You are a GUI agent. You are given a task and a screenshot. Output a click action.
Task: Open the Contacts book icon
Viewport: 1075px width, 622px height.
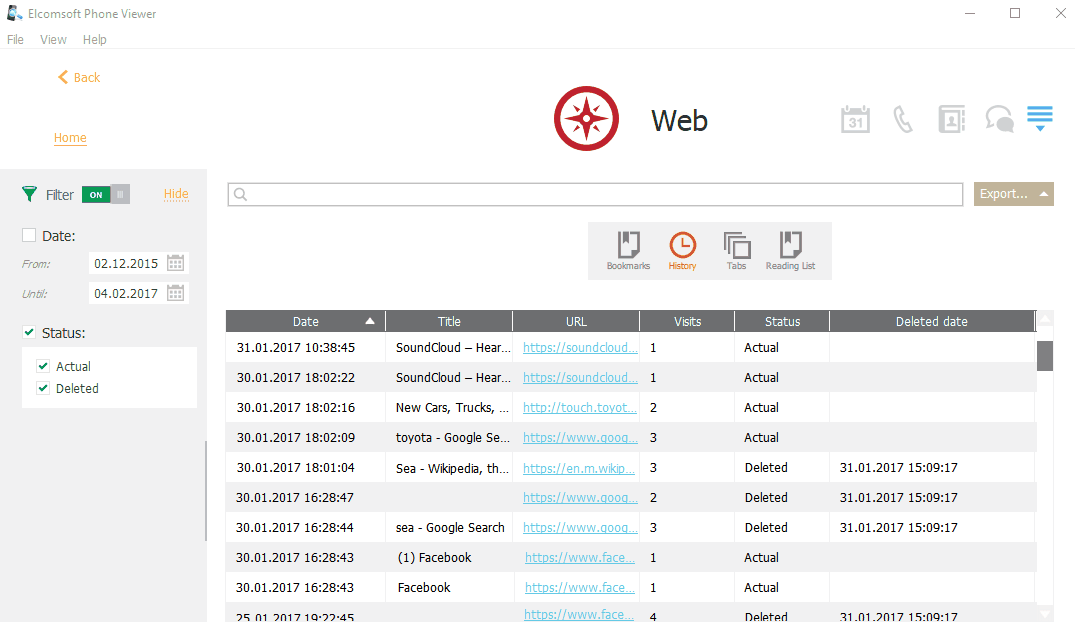click(x=951, y=120)
